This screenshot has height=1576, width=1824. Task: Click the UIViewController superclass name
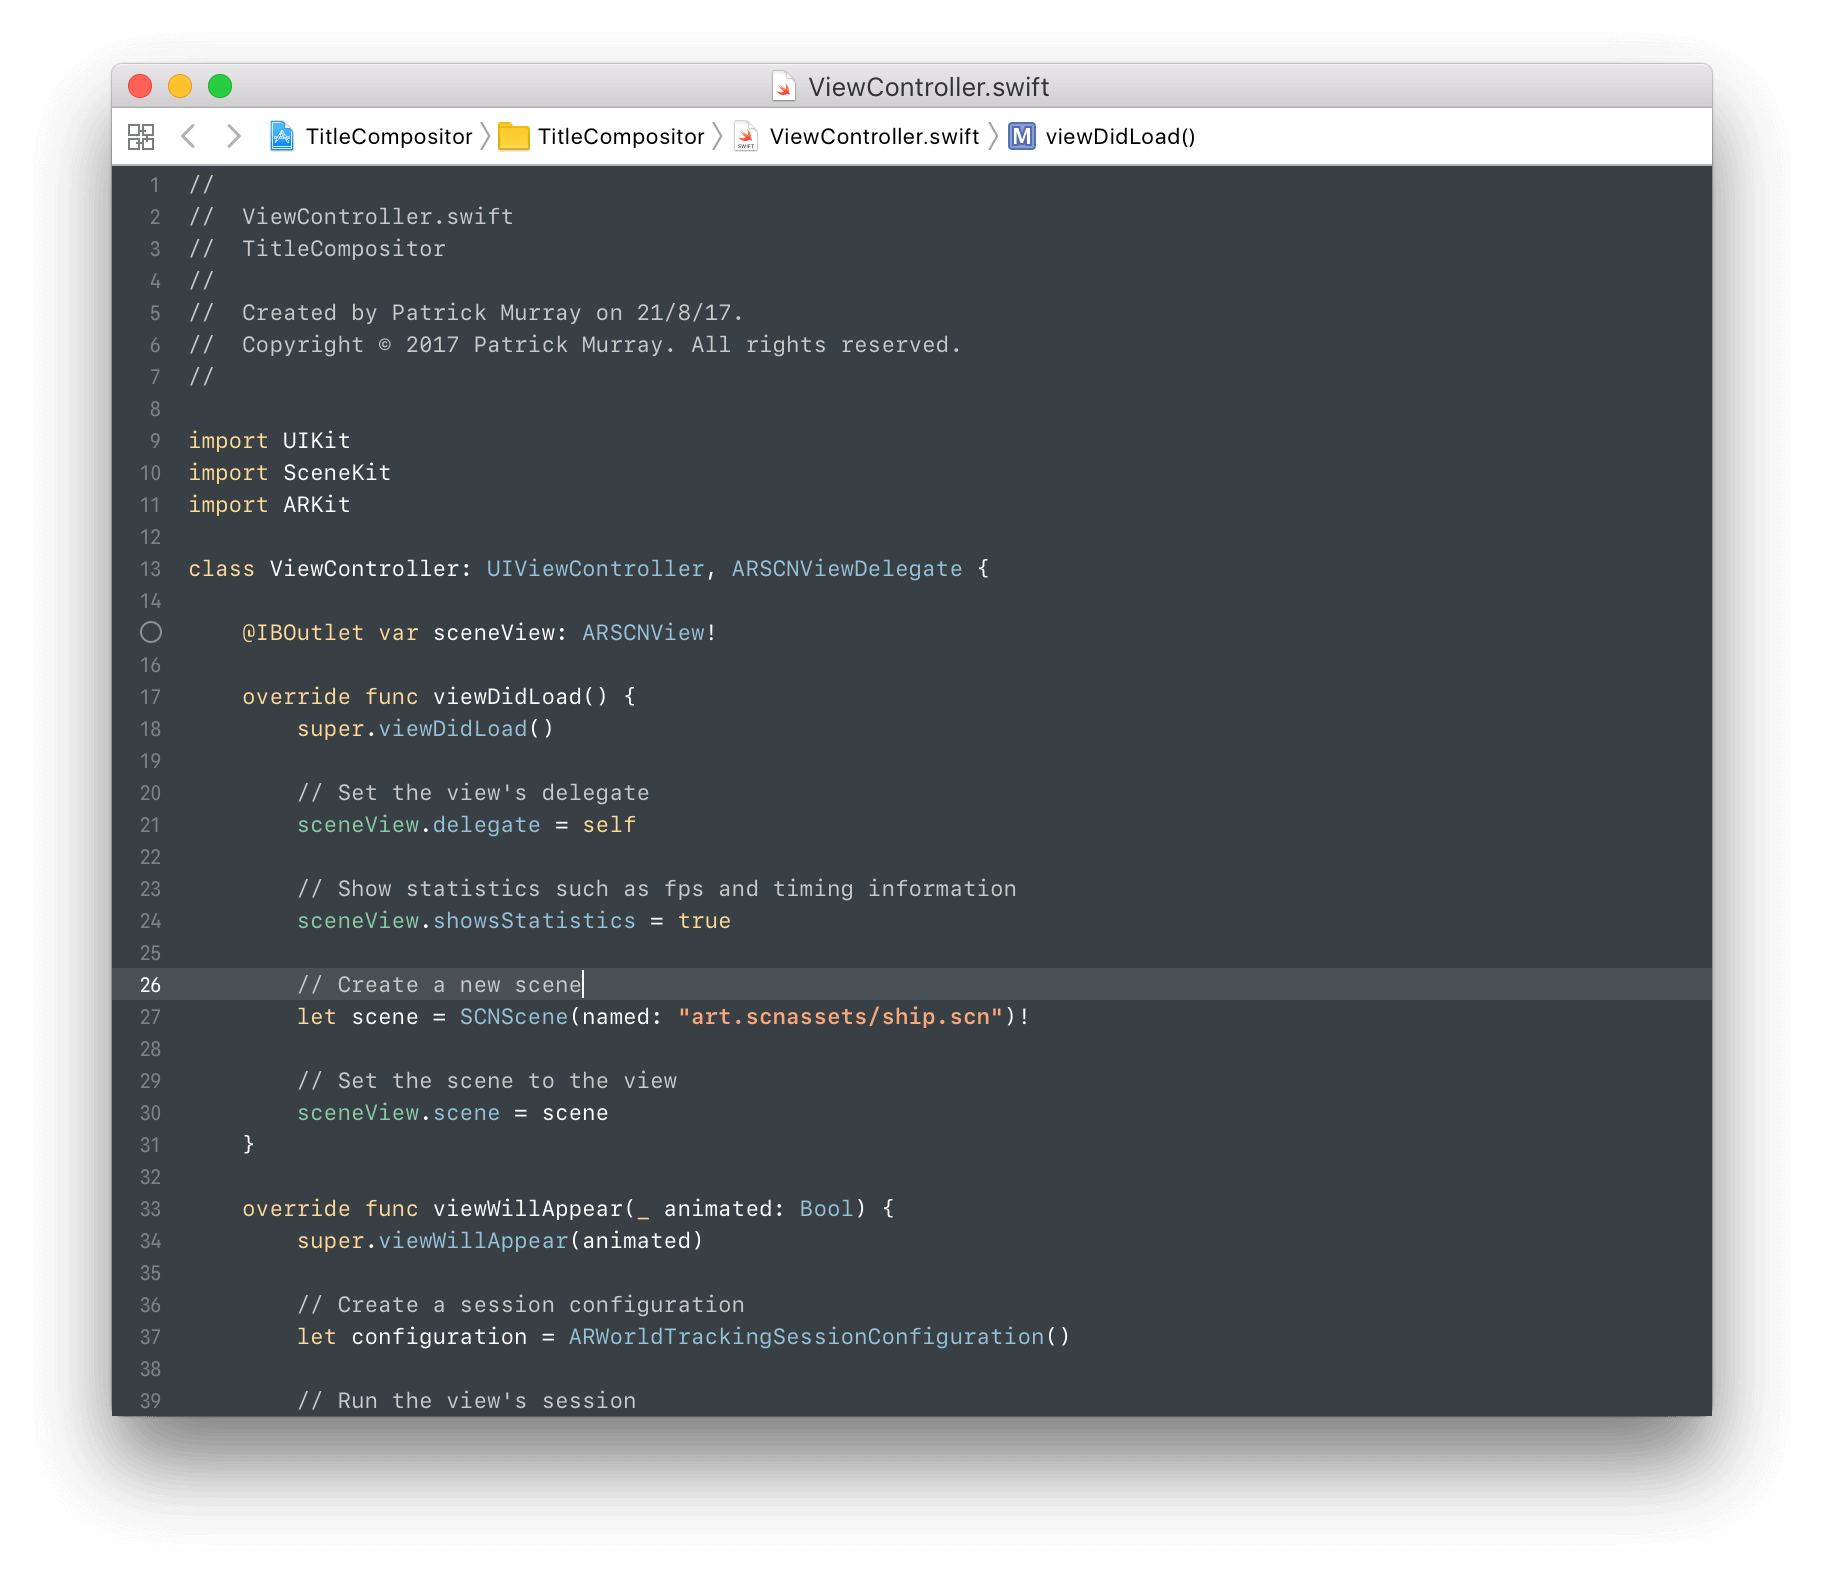[595, 569]
